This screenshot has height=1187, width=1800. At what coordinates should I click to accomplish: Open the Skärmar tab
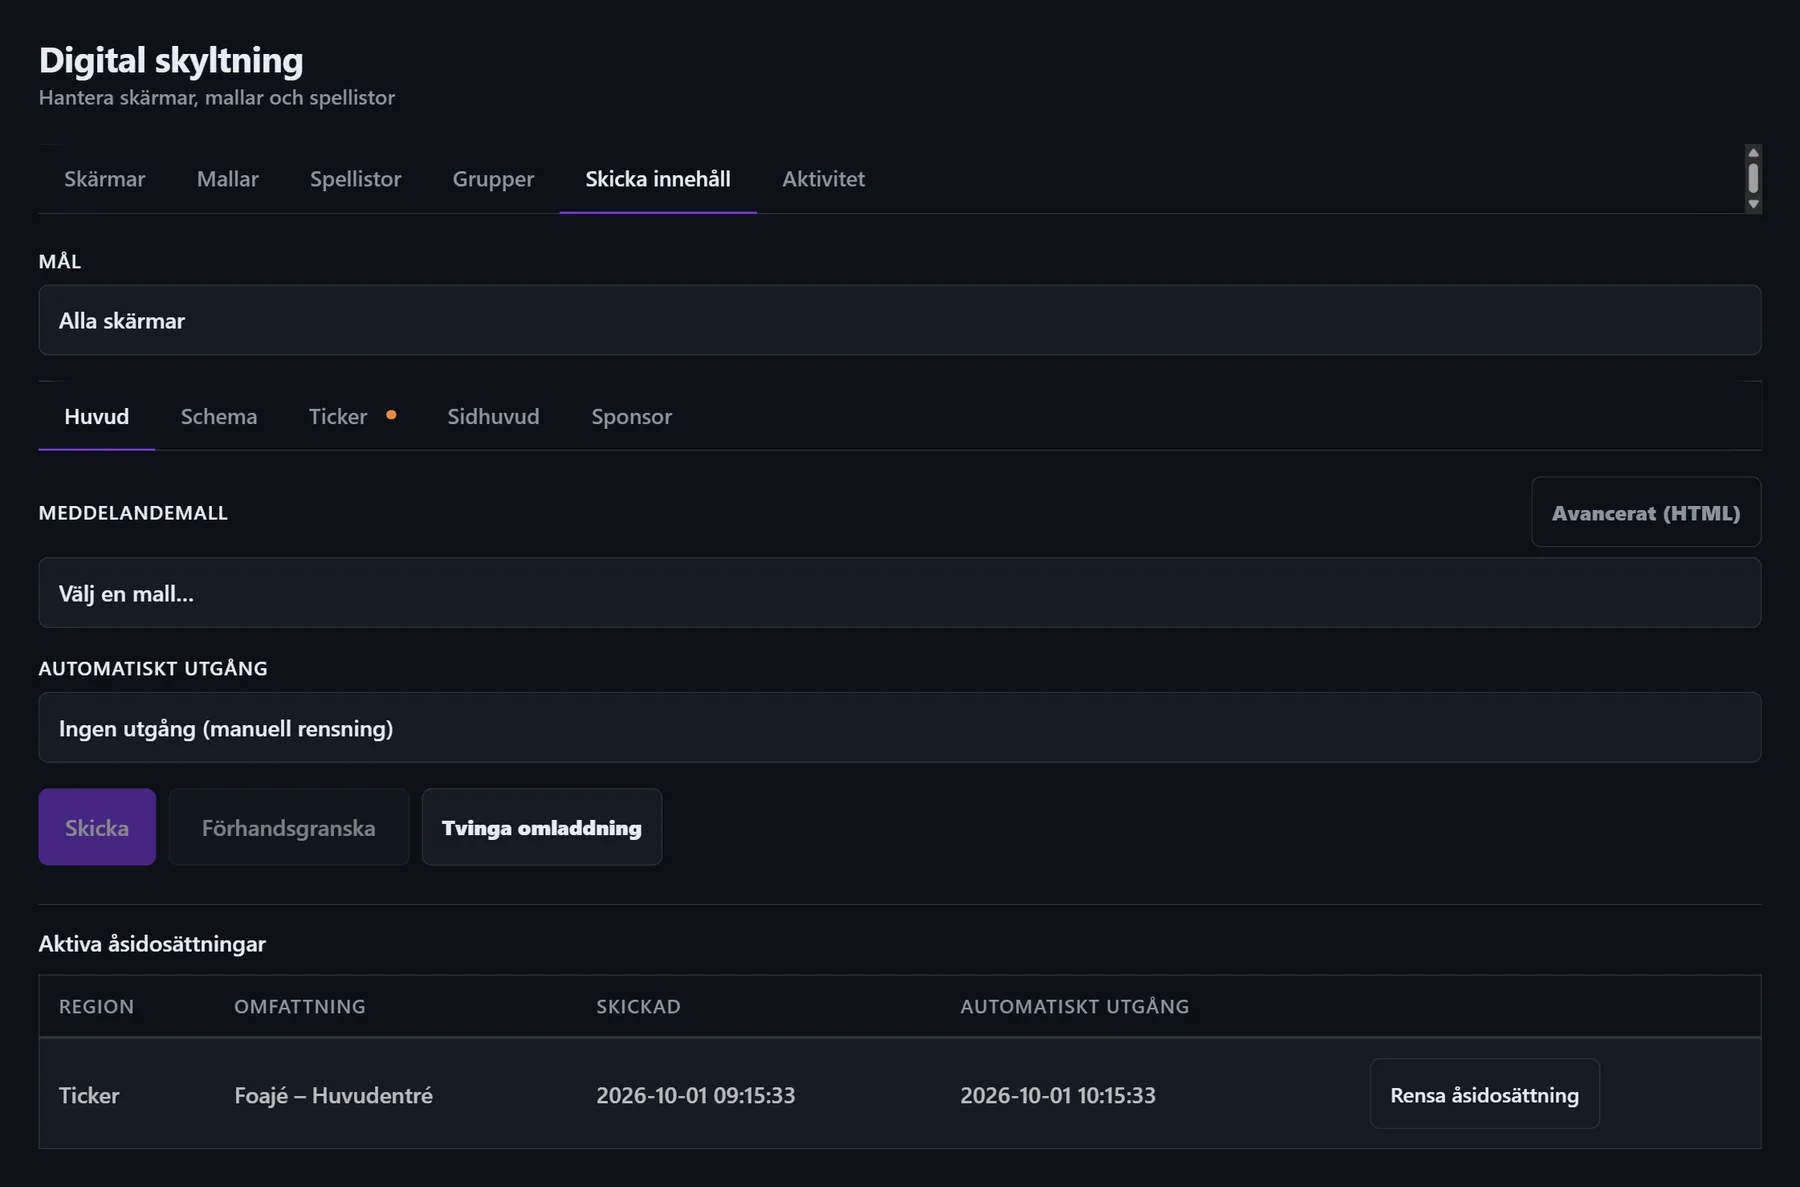[104, 179]
